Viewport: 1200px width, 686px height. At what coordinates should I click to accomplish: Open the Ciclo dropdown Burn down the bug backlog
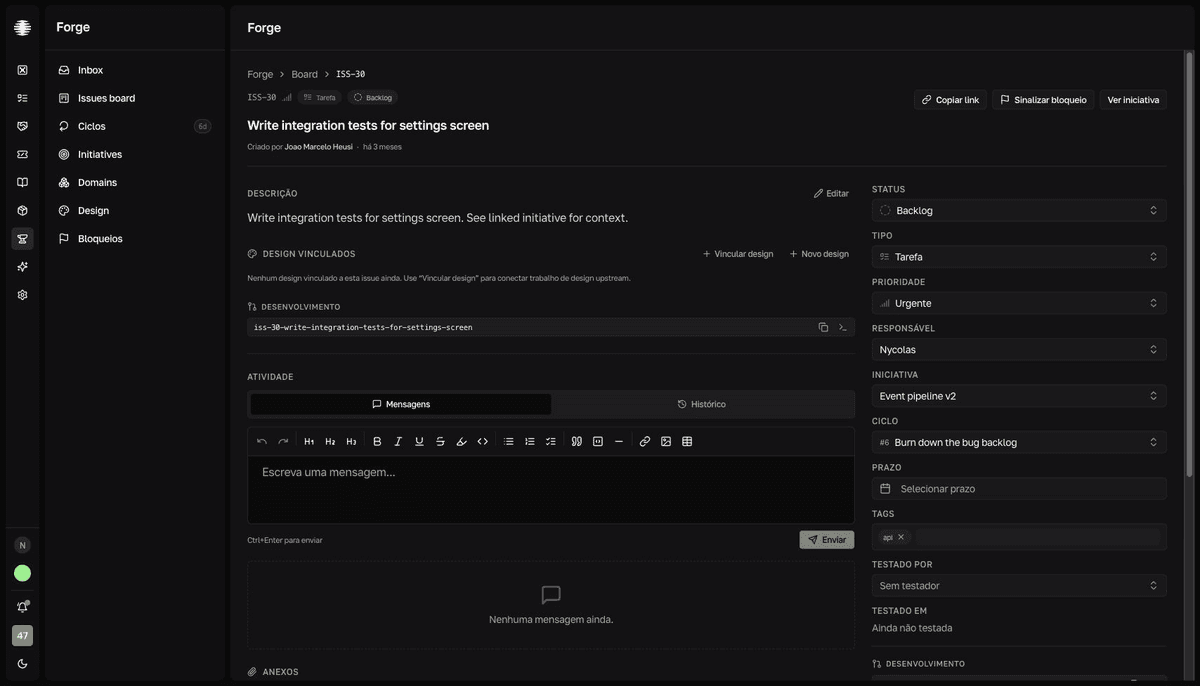pyautogui.click(x=1019, y=442)
